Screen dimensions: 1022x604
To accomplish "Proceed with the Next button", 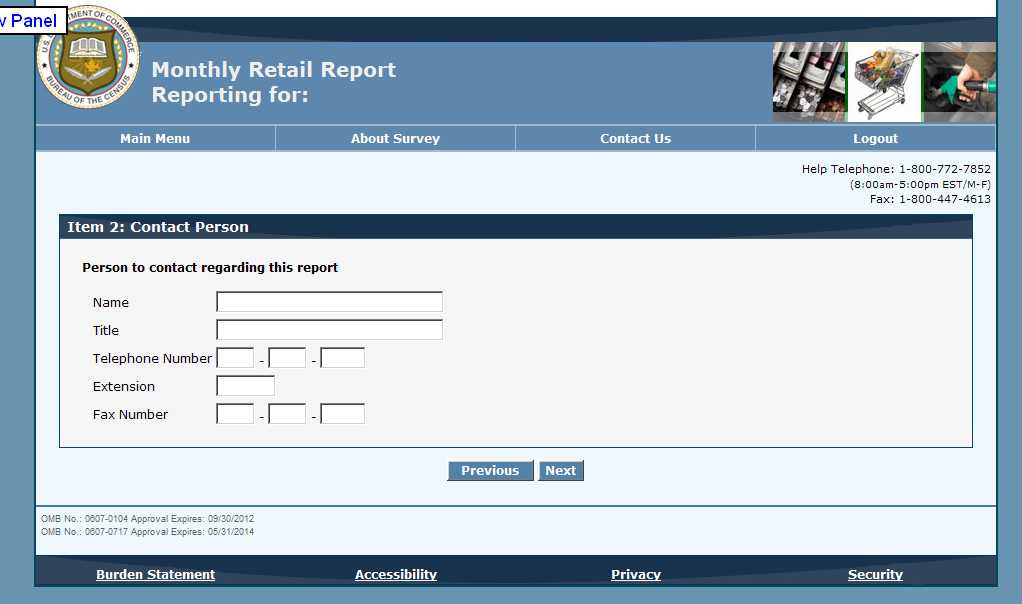I will point(561,470).
